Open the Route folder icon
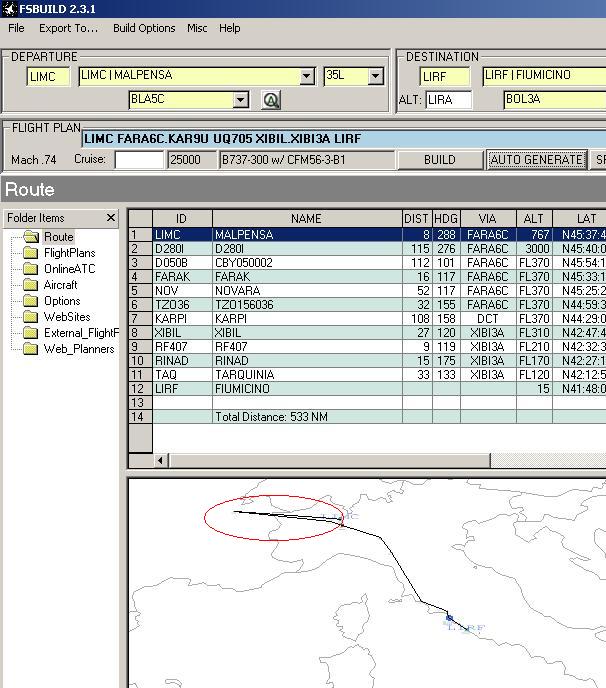 pyautogui.click(x=31, y=237)
